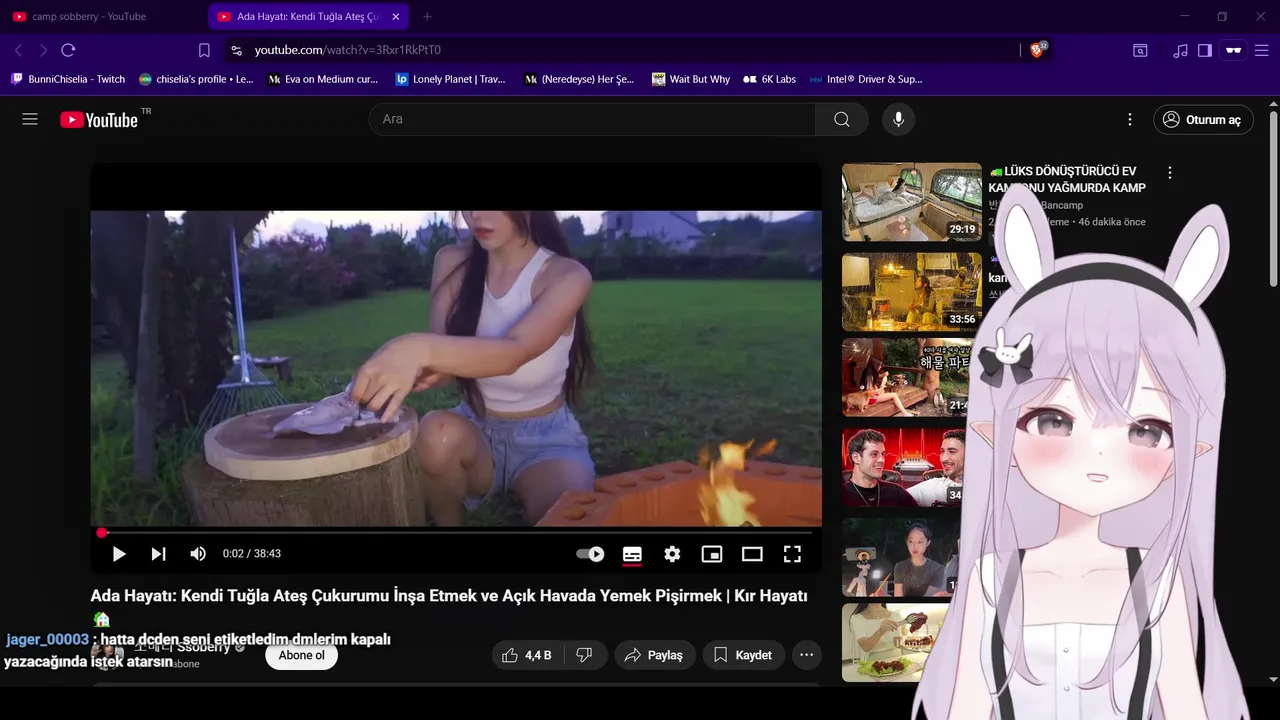This screenshot has width=1280, height=720.
Task: Enter fullscreen mode
Action: click(x=792, y=553)
